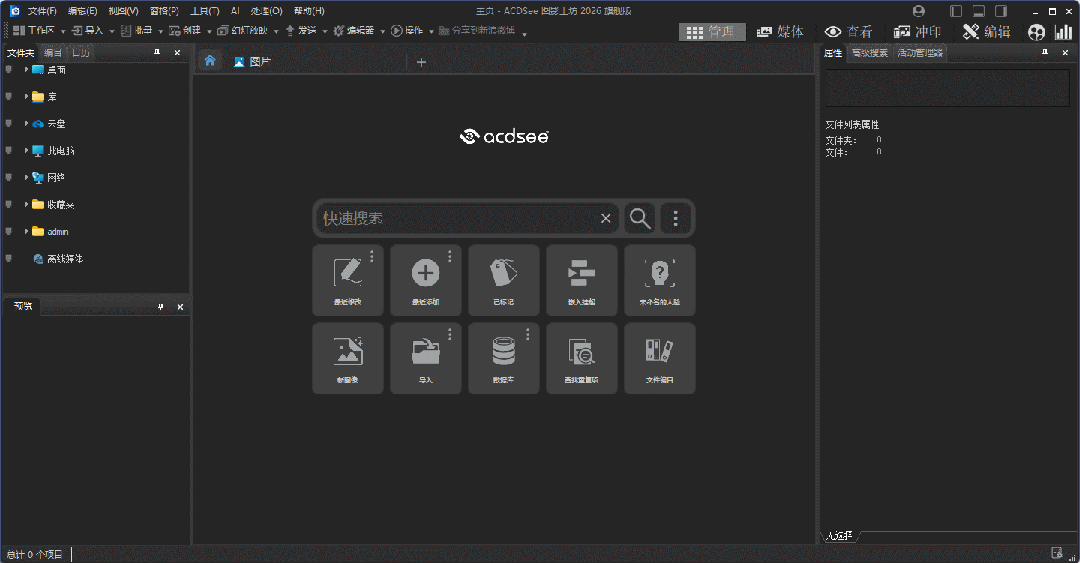
Task: Switch to Manage mode (管理)
Action: 712,32
